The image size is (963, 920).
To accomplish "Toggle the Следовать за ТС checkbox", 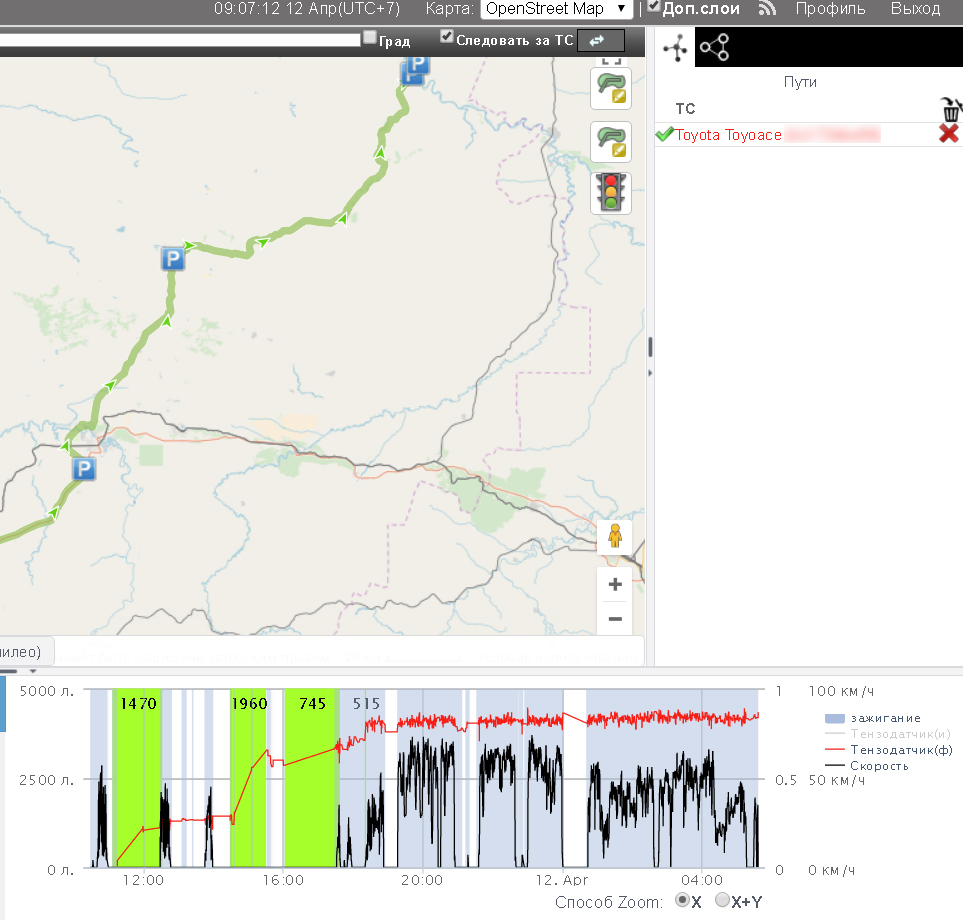I will (x=447, y=38).
